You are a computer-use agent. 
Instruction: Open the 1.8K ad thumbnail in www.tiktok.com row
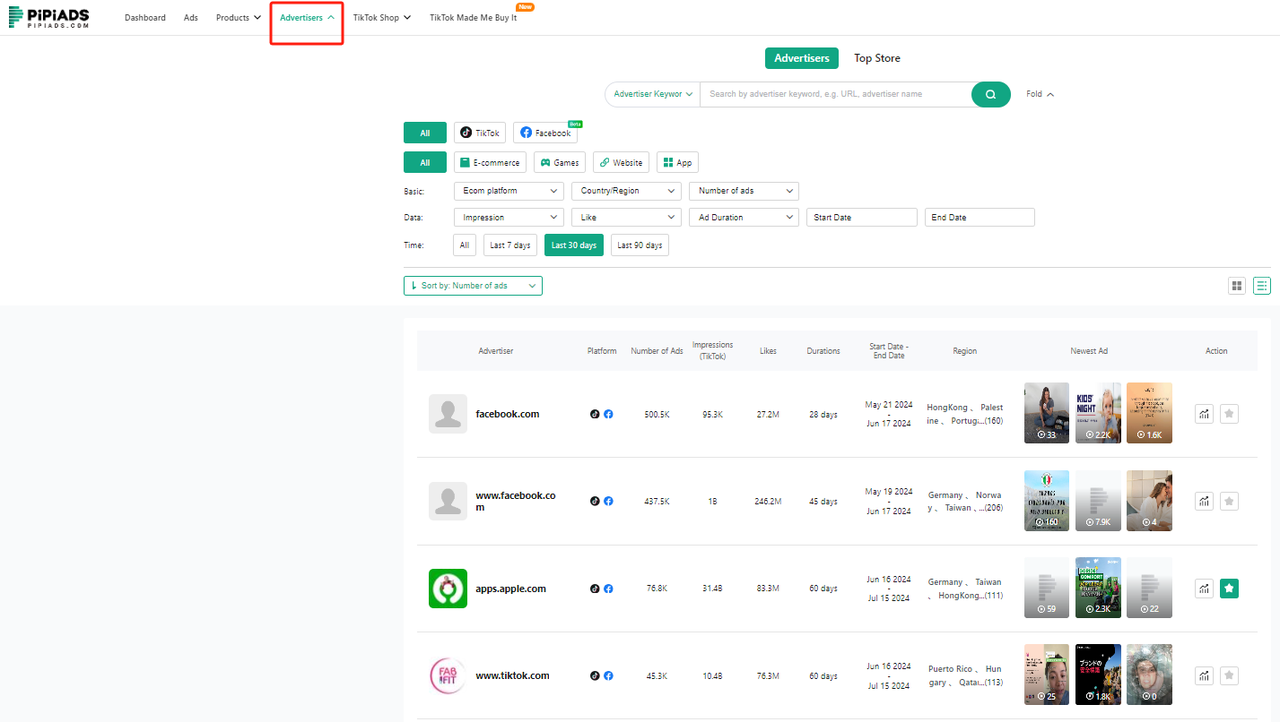1098,675
